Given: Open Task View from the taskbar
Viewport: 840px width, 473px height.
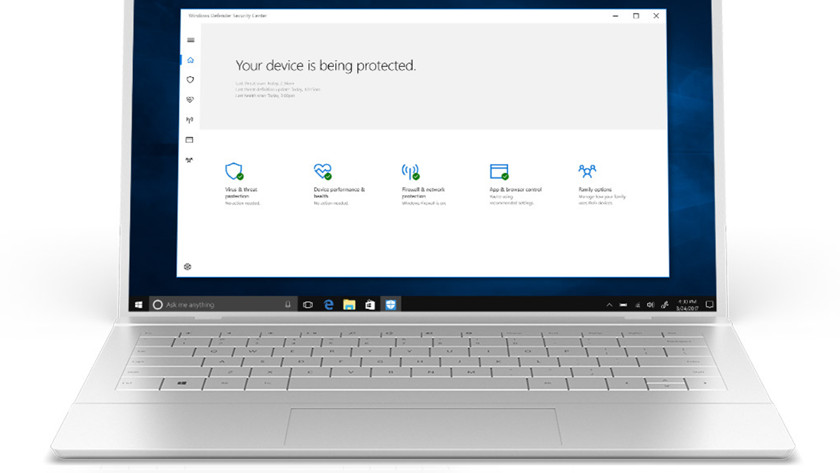Looking at the screenshot, I should [x=308, y=303].
